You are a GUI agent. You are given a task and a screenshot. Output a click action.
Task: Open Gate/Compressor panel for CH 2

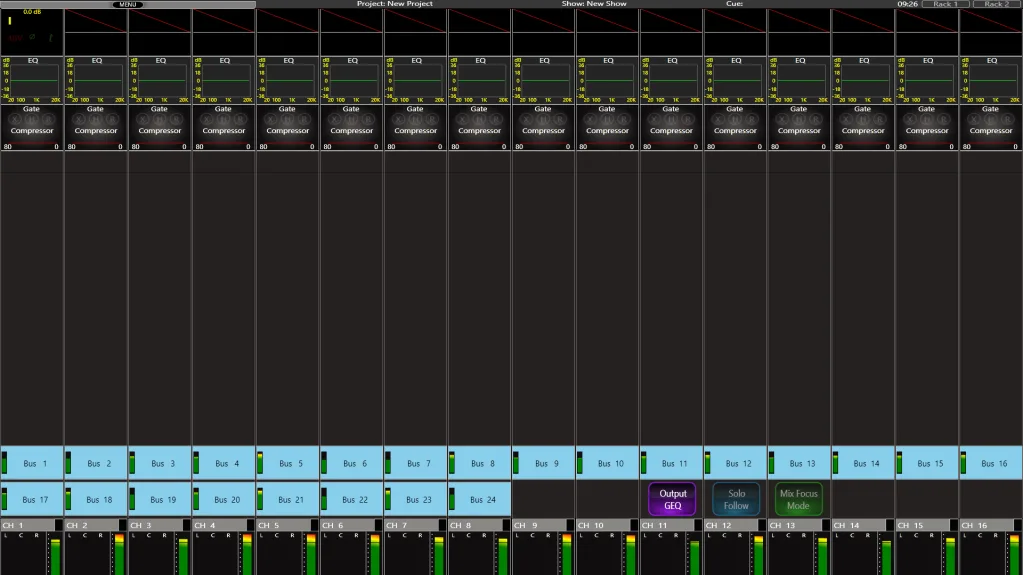click(96, 127)
